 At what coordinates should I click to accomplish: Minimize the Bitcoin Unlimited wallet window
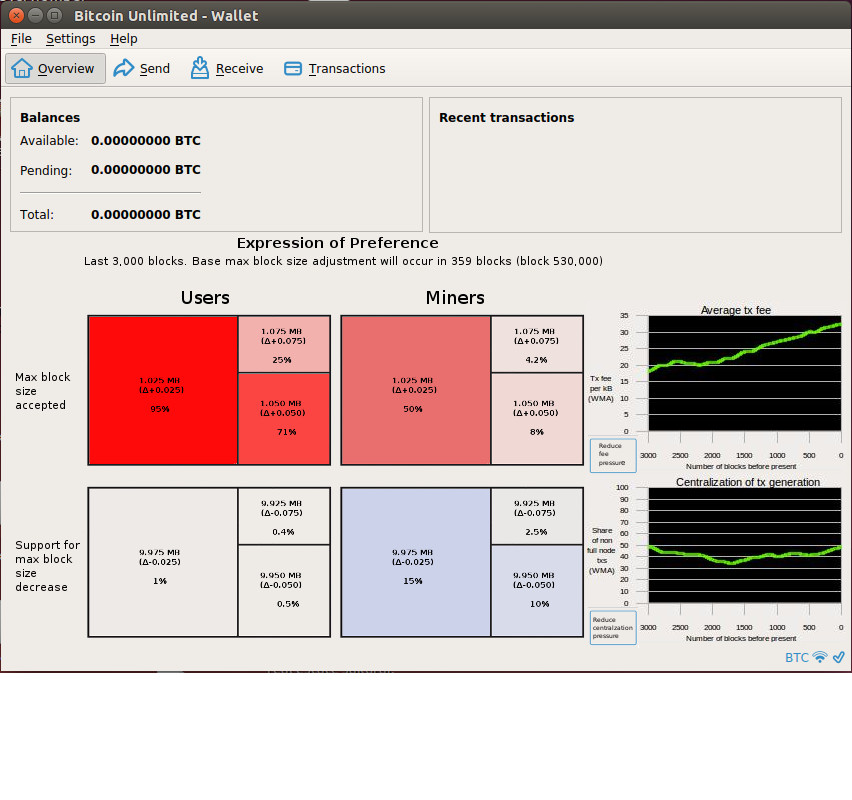(x=36, y=15)
